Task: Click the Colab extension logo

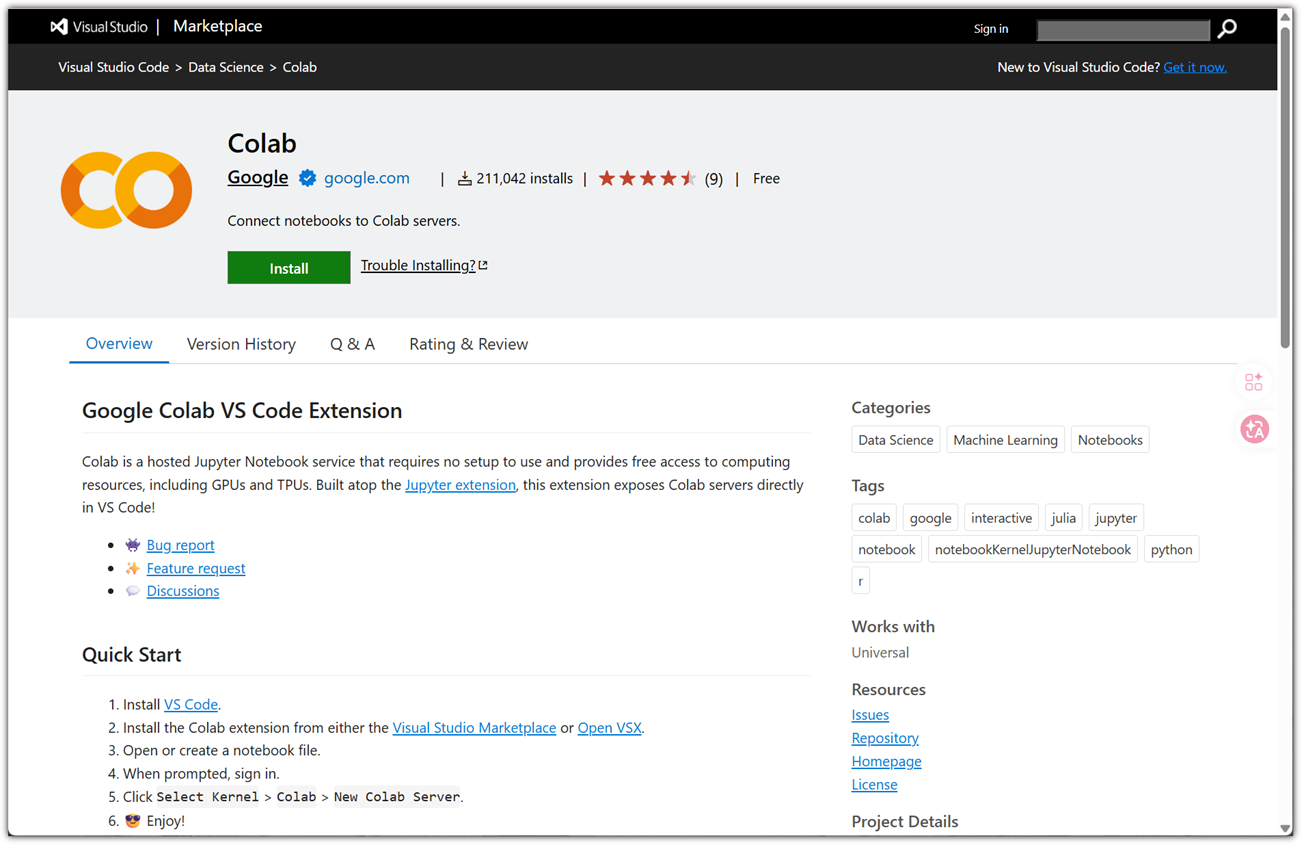Action: pyautogui.click(x=126, y=190)
